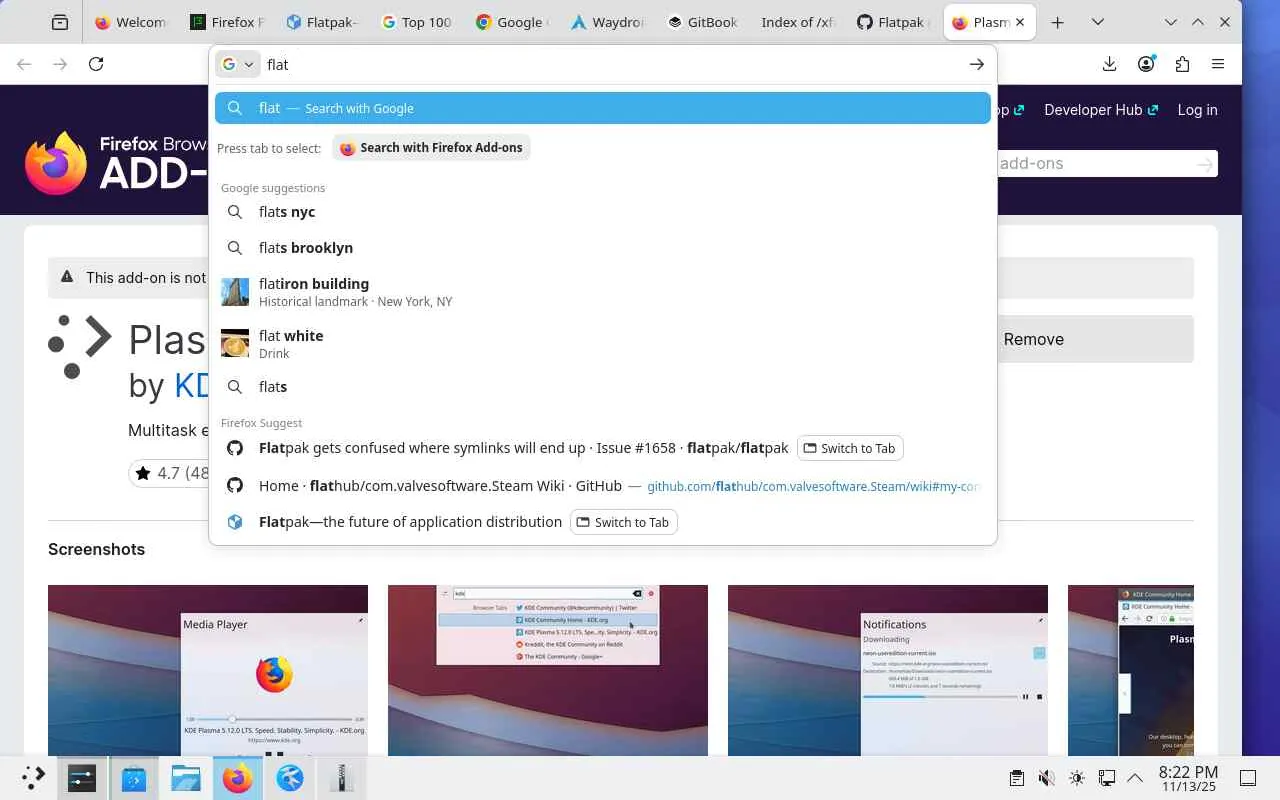This screenshot has height=800, width=1280.
Task: Click the Firefox icon in the taskbar
Action: click(x=238, y=778)
